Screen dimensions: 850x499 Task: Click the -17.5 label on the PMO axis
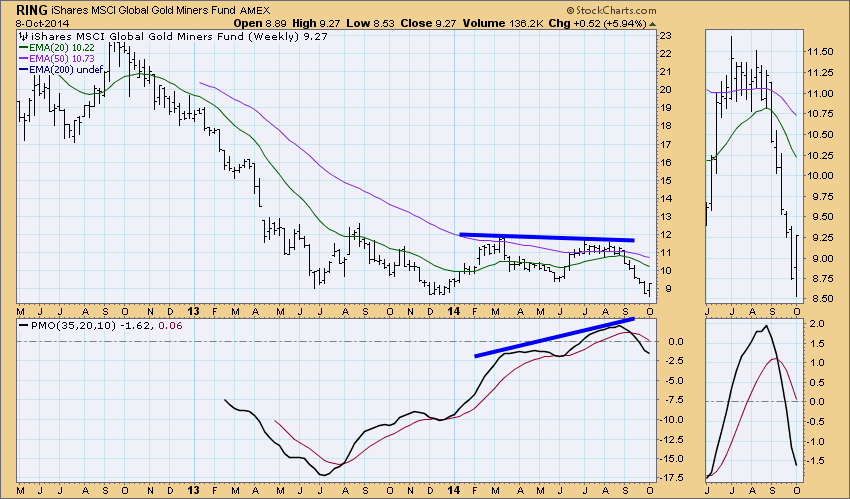point(671,478)
